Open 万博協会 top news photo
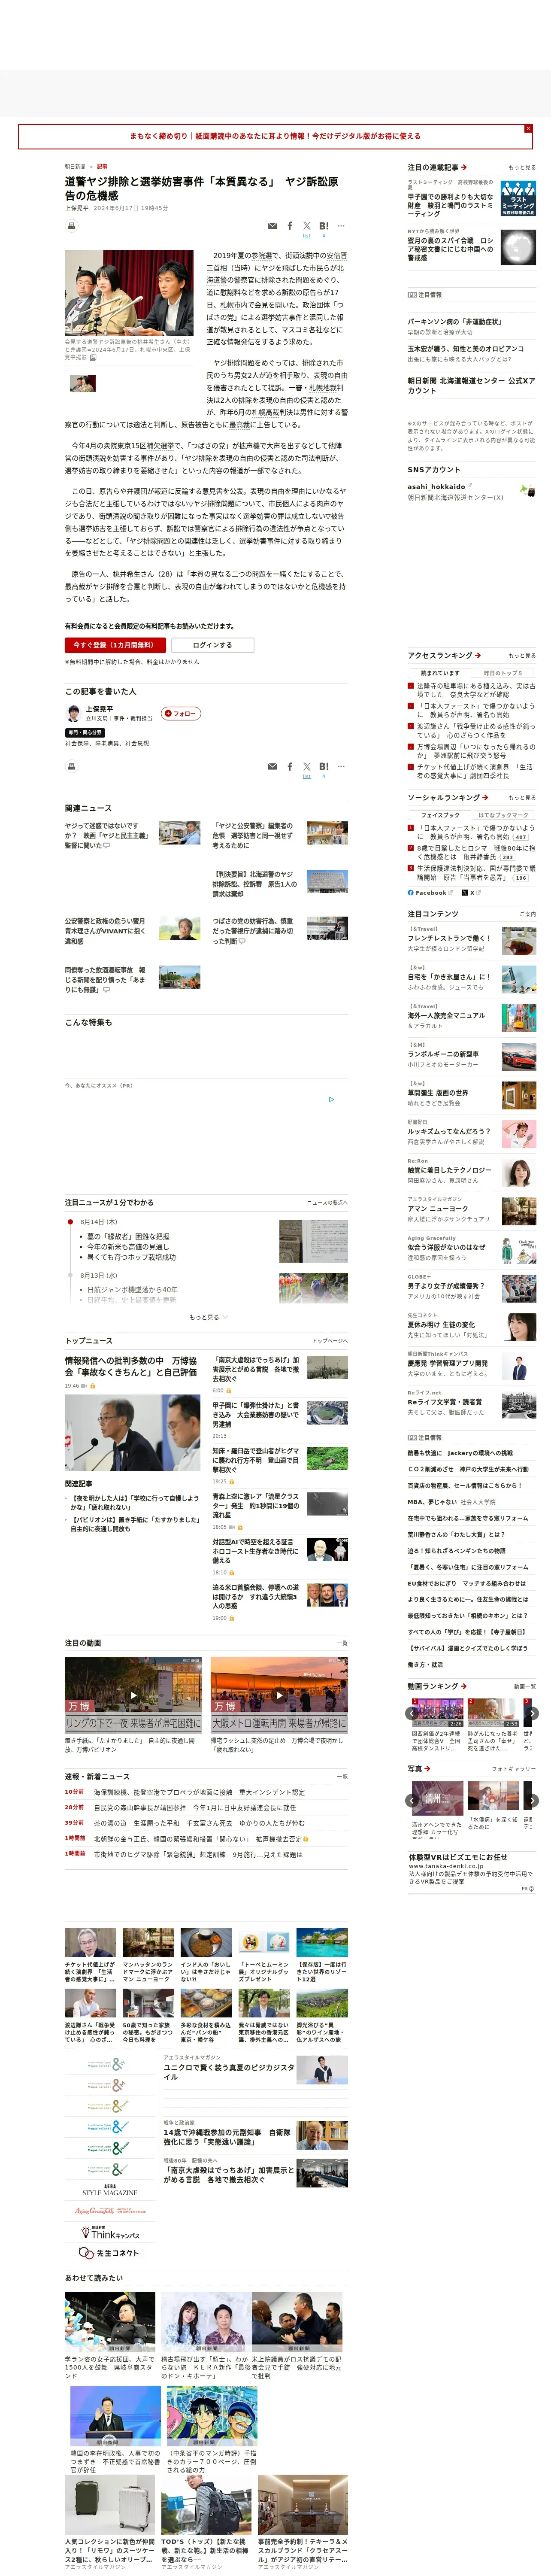The width and height of the screenshot is (551, 2576). 133,1433
